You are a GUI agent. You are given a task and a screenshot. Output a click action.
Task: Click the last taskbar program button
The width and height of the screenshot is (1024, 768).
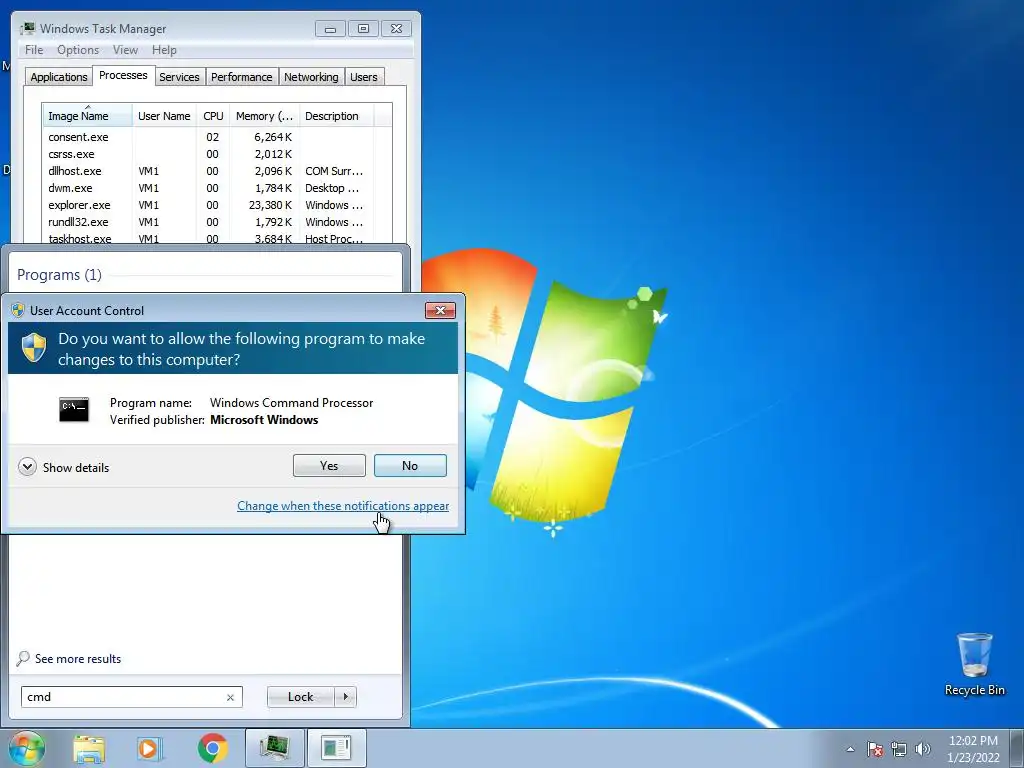336,748
